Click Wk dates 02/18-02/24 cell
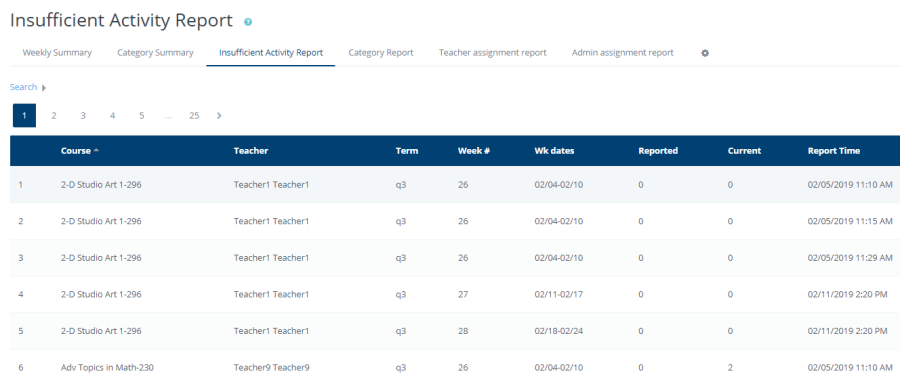This screenshot has height=380, width=900. 558,331
